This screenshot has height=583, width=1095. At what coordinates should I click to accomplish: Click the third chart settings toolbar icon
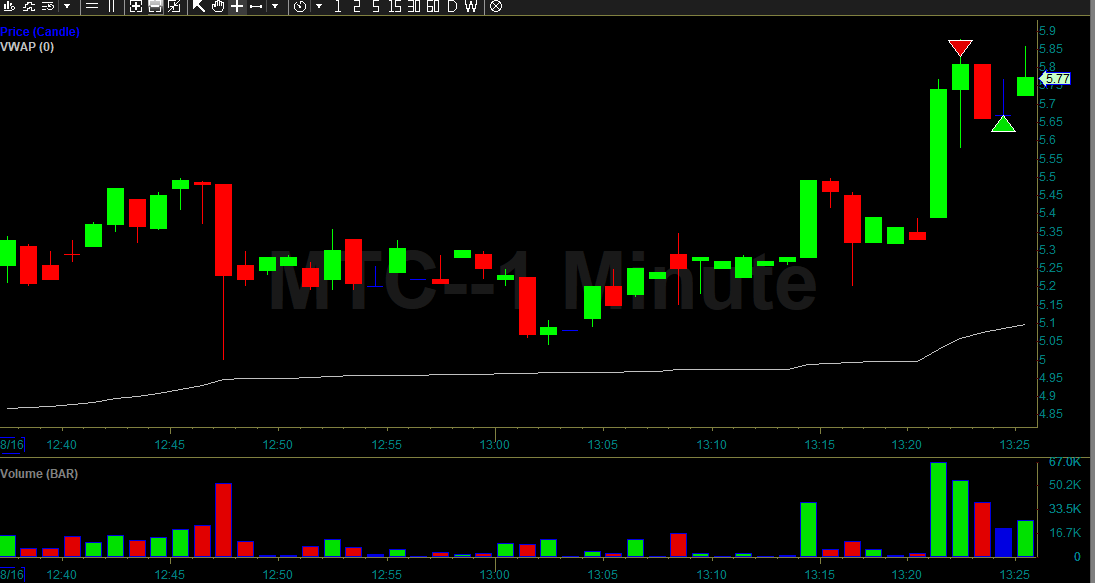pos(47,6)
